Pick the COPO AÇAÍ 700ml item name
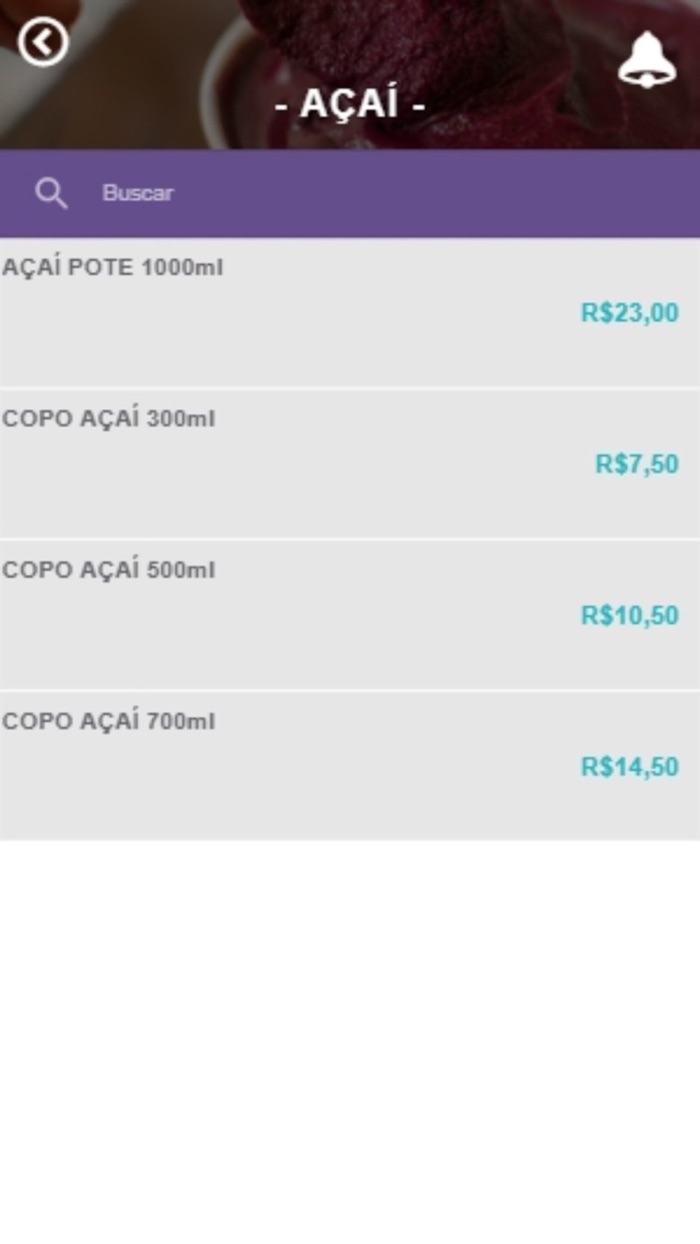This screenshot has height=1244, width=700. point(108,721)
